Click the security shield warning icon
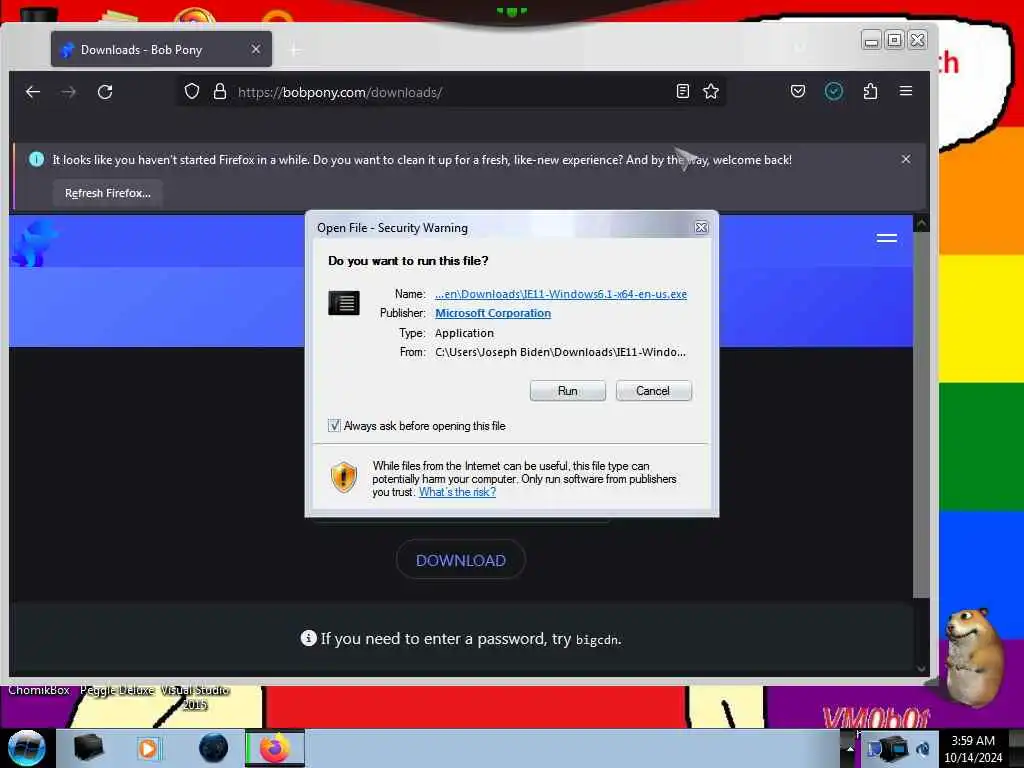Viewport: 1024px width, 768px height. click(344, 477)
